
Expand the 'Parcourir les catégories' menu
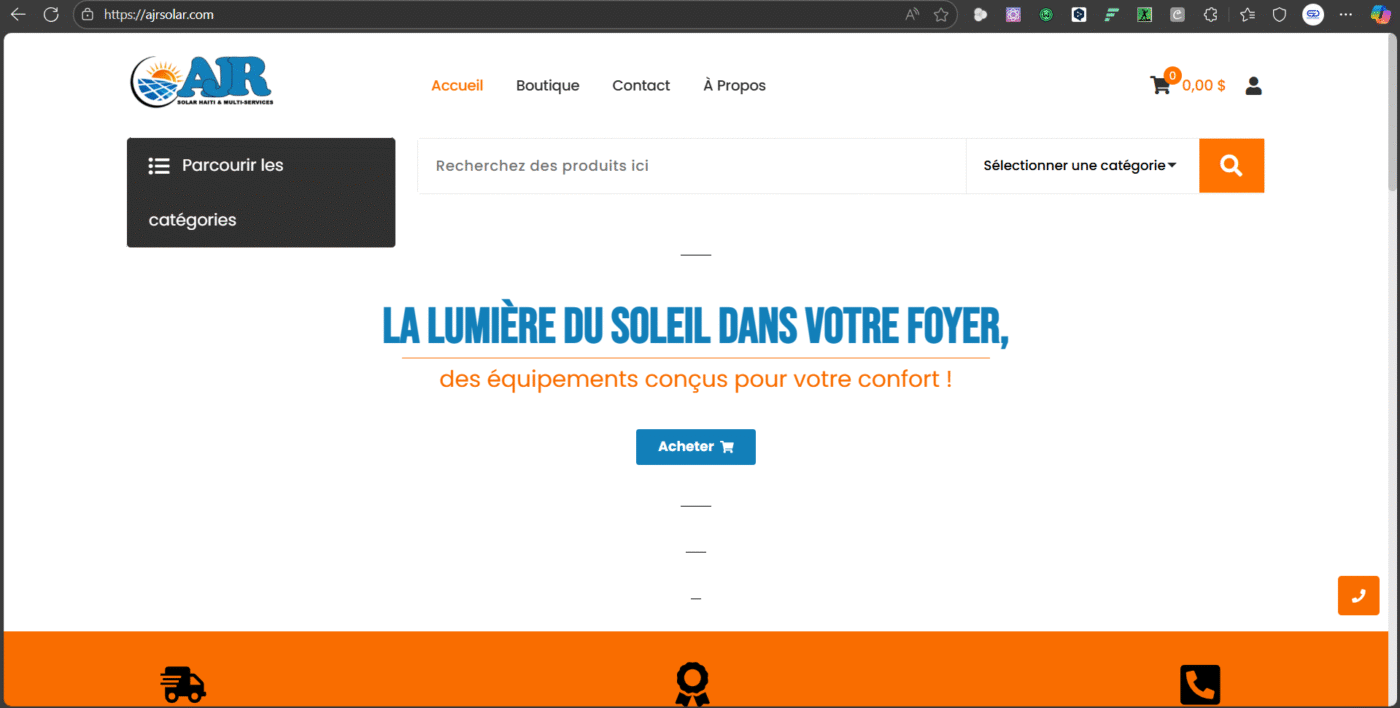[x=260, y=192]
